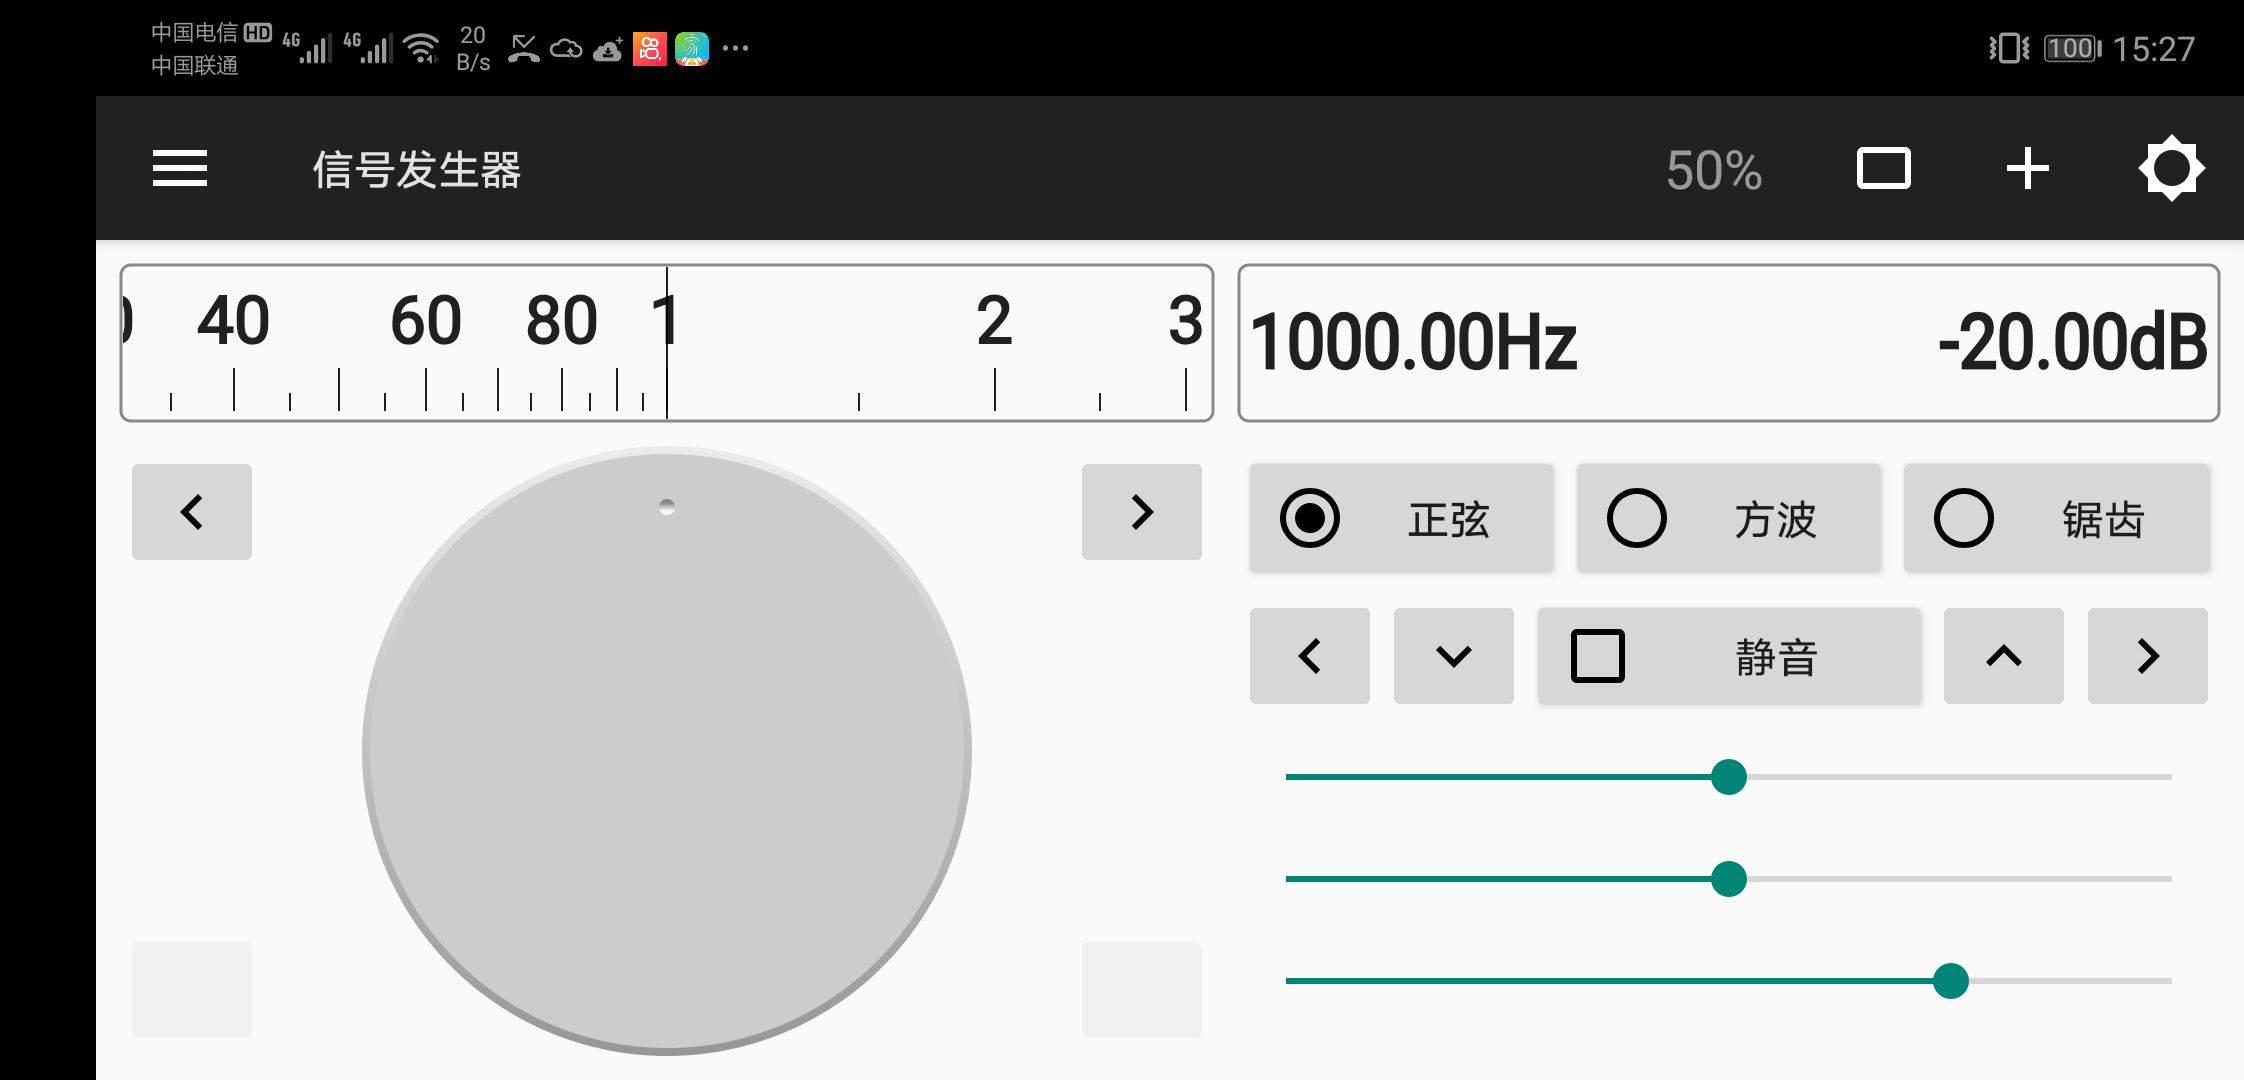Tap the right chevron below the 锯齿 option
2244x1080 pixels.
(x=2147, y=656)
